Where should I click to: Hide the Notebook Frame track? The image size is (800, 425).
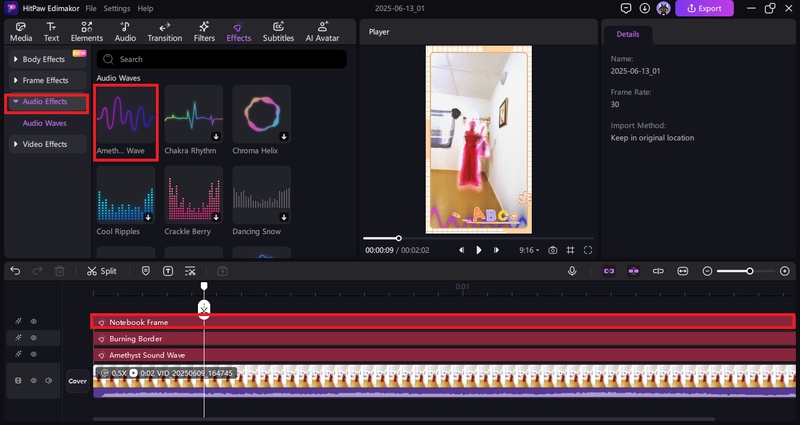(x=33, y=322)
